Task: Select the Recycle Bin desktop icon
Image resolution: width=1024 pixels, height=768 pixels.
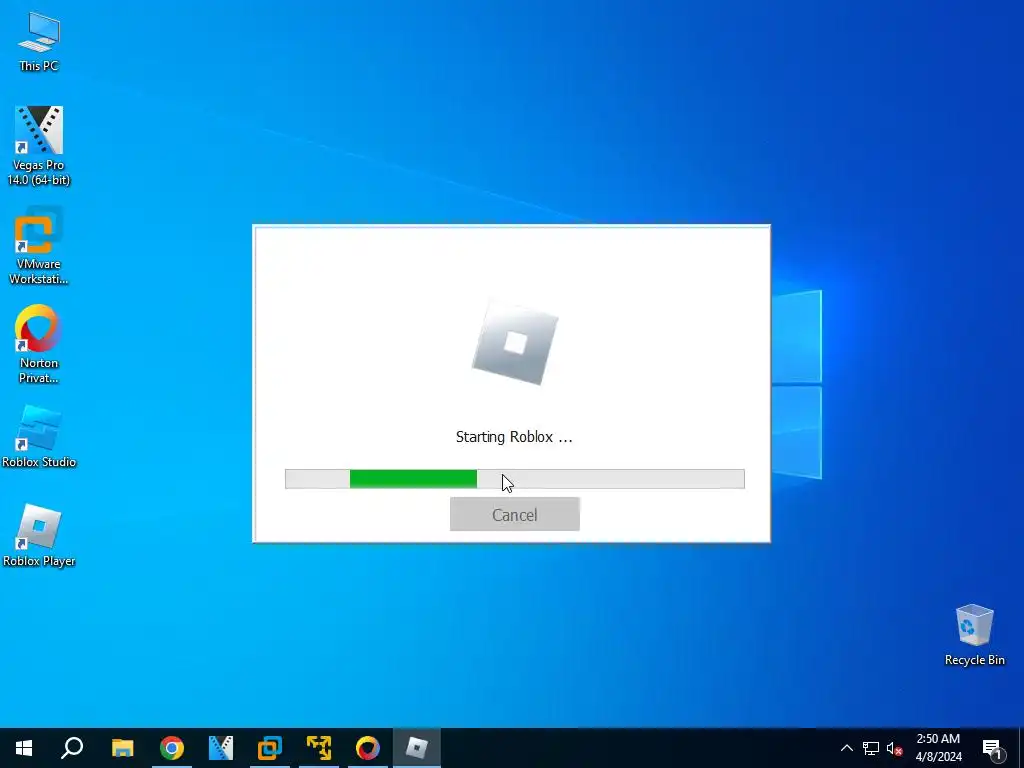Action: click(x=974, y=635)
